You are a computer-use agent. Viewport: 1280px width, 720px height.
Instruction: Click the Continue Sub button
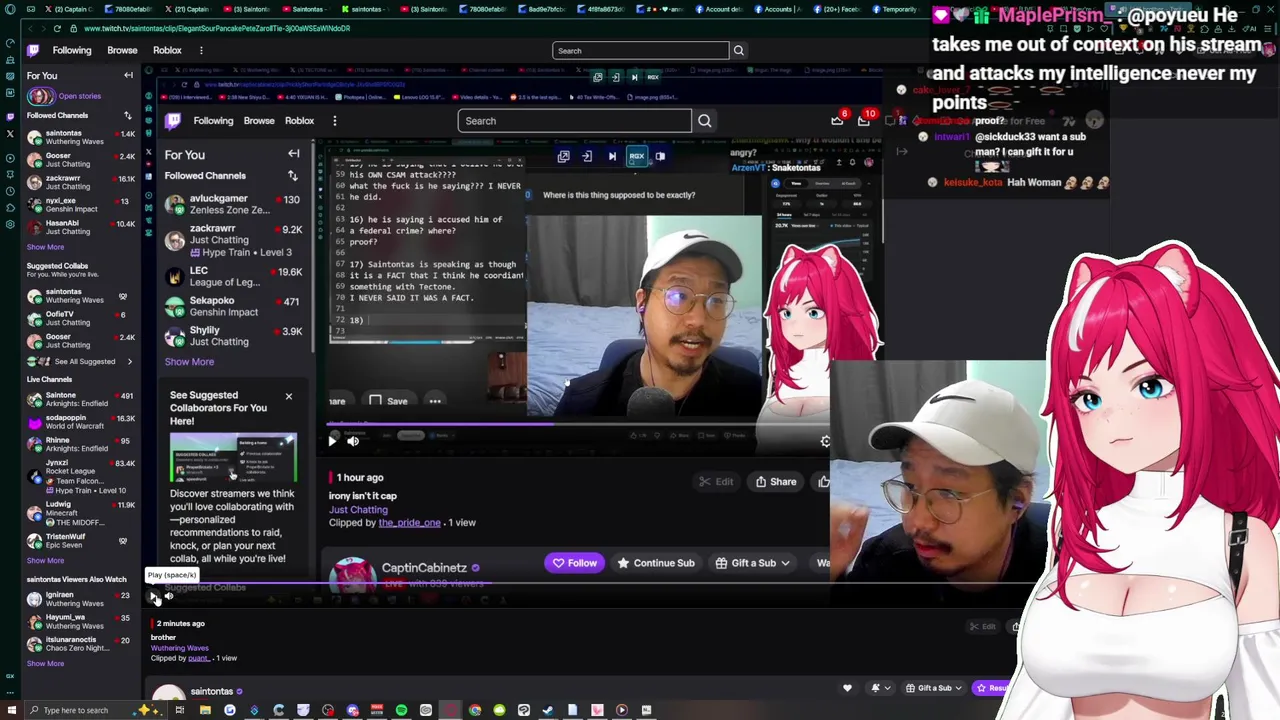(655, 563)
